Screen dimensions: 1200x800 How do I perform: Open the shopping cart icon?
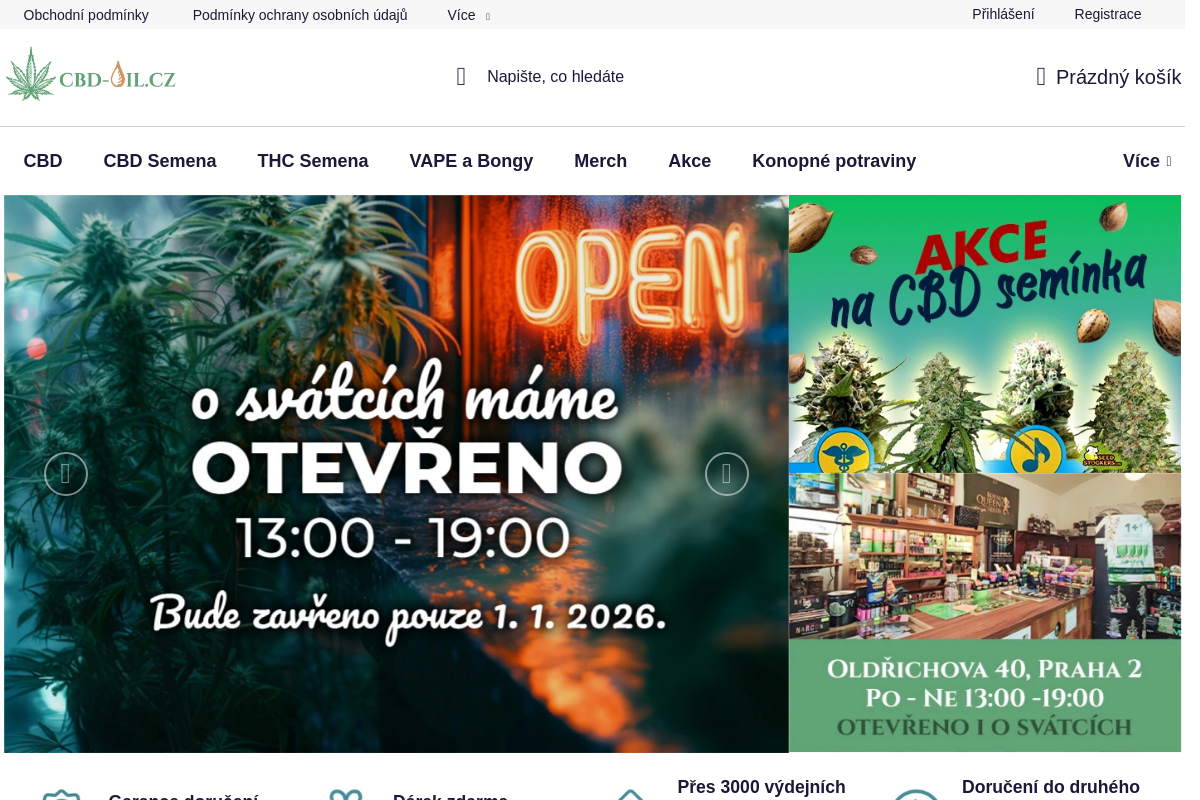tap(1041, 77)
